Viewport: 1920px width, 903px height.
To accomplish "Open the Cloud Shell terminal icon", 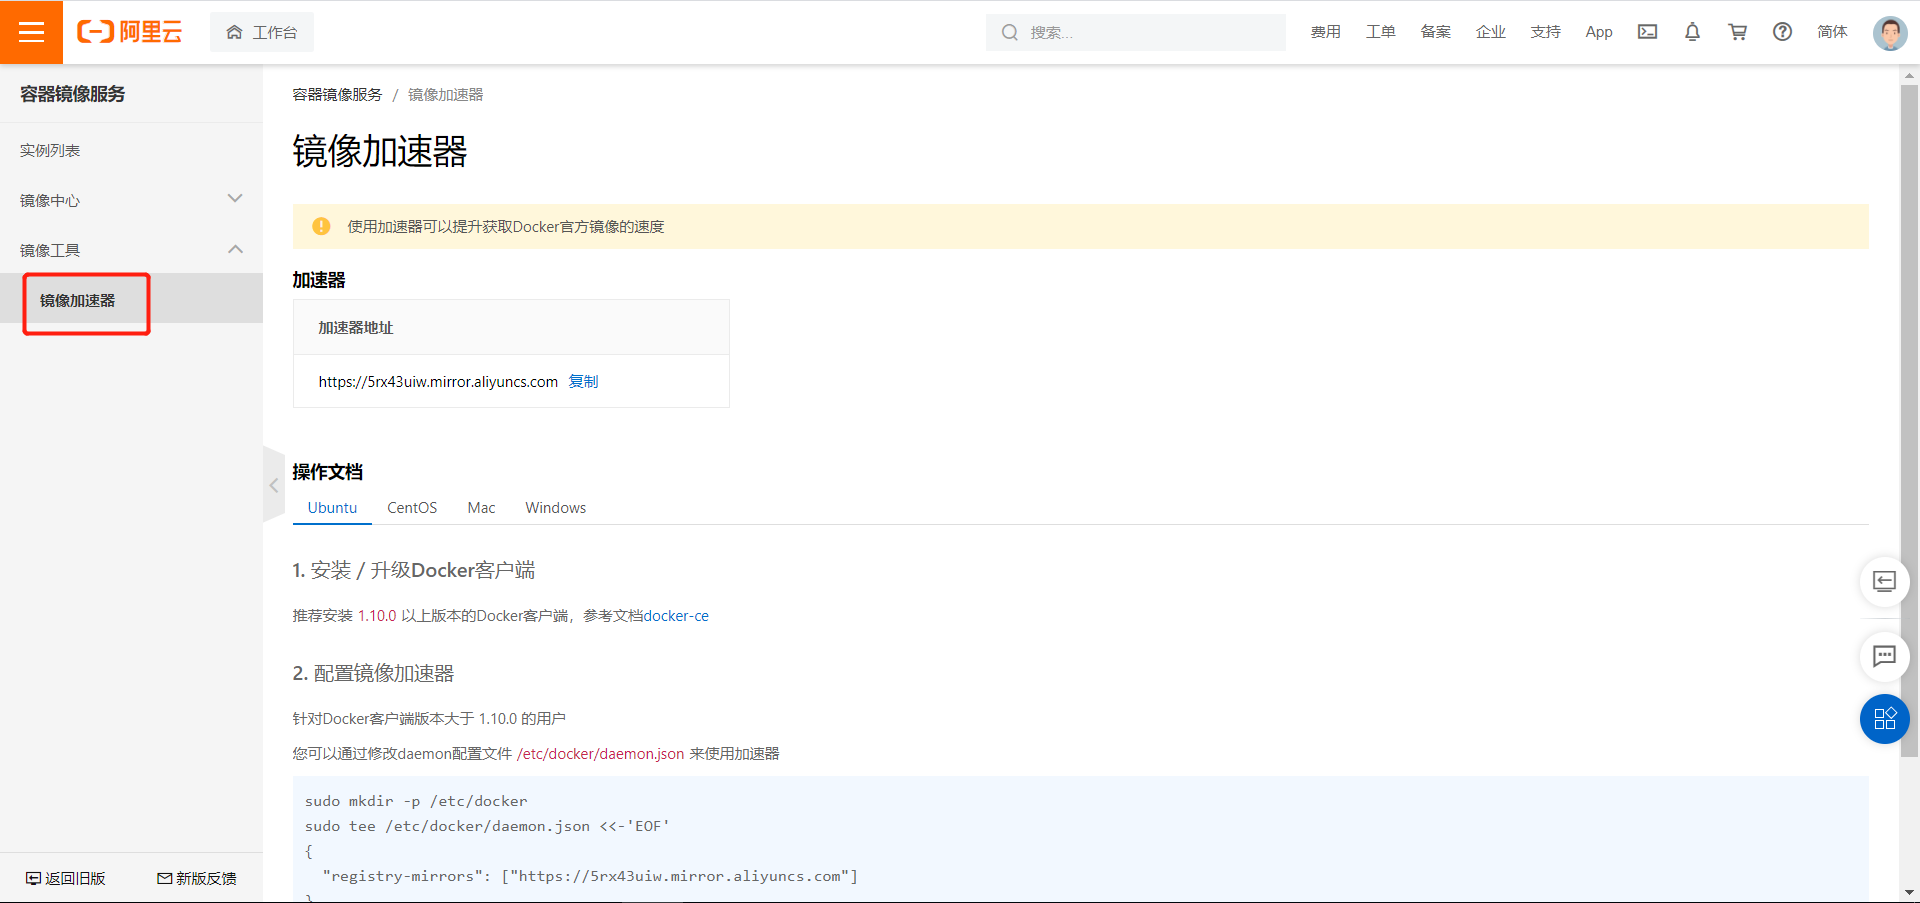I will (1647, 32).
